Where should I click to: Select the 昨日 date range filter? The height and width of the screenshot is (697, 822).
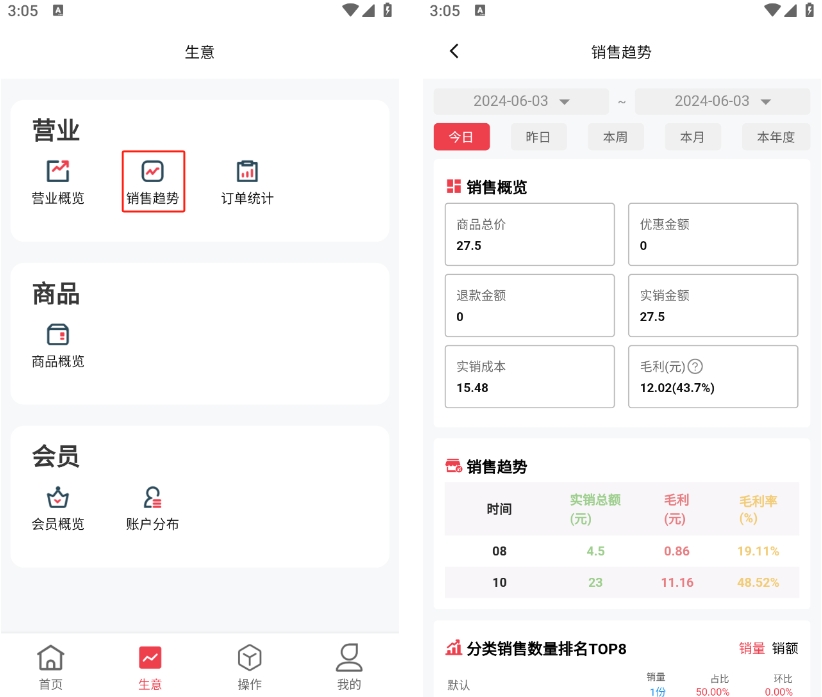[538, 137]
